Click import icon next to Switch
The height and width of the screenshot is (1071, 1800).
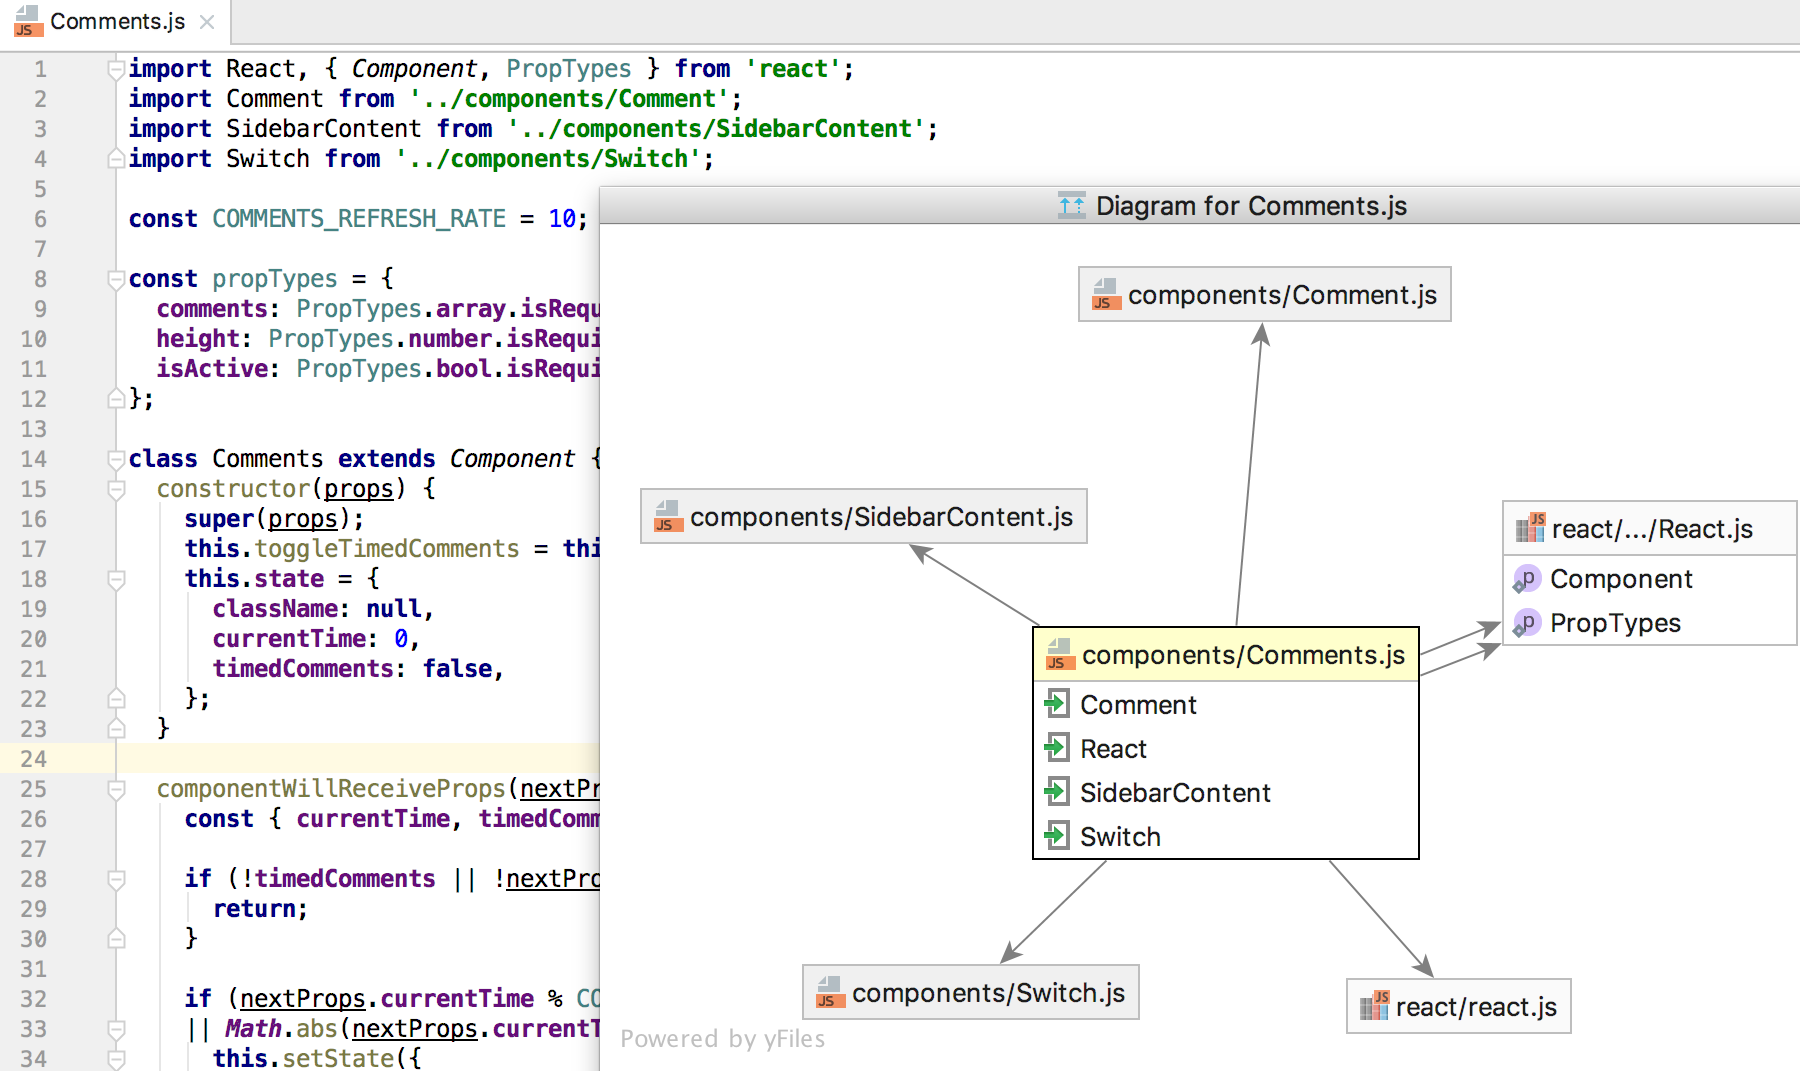(1057, 836)
